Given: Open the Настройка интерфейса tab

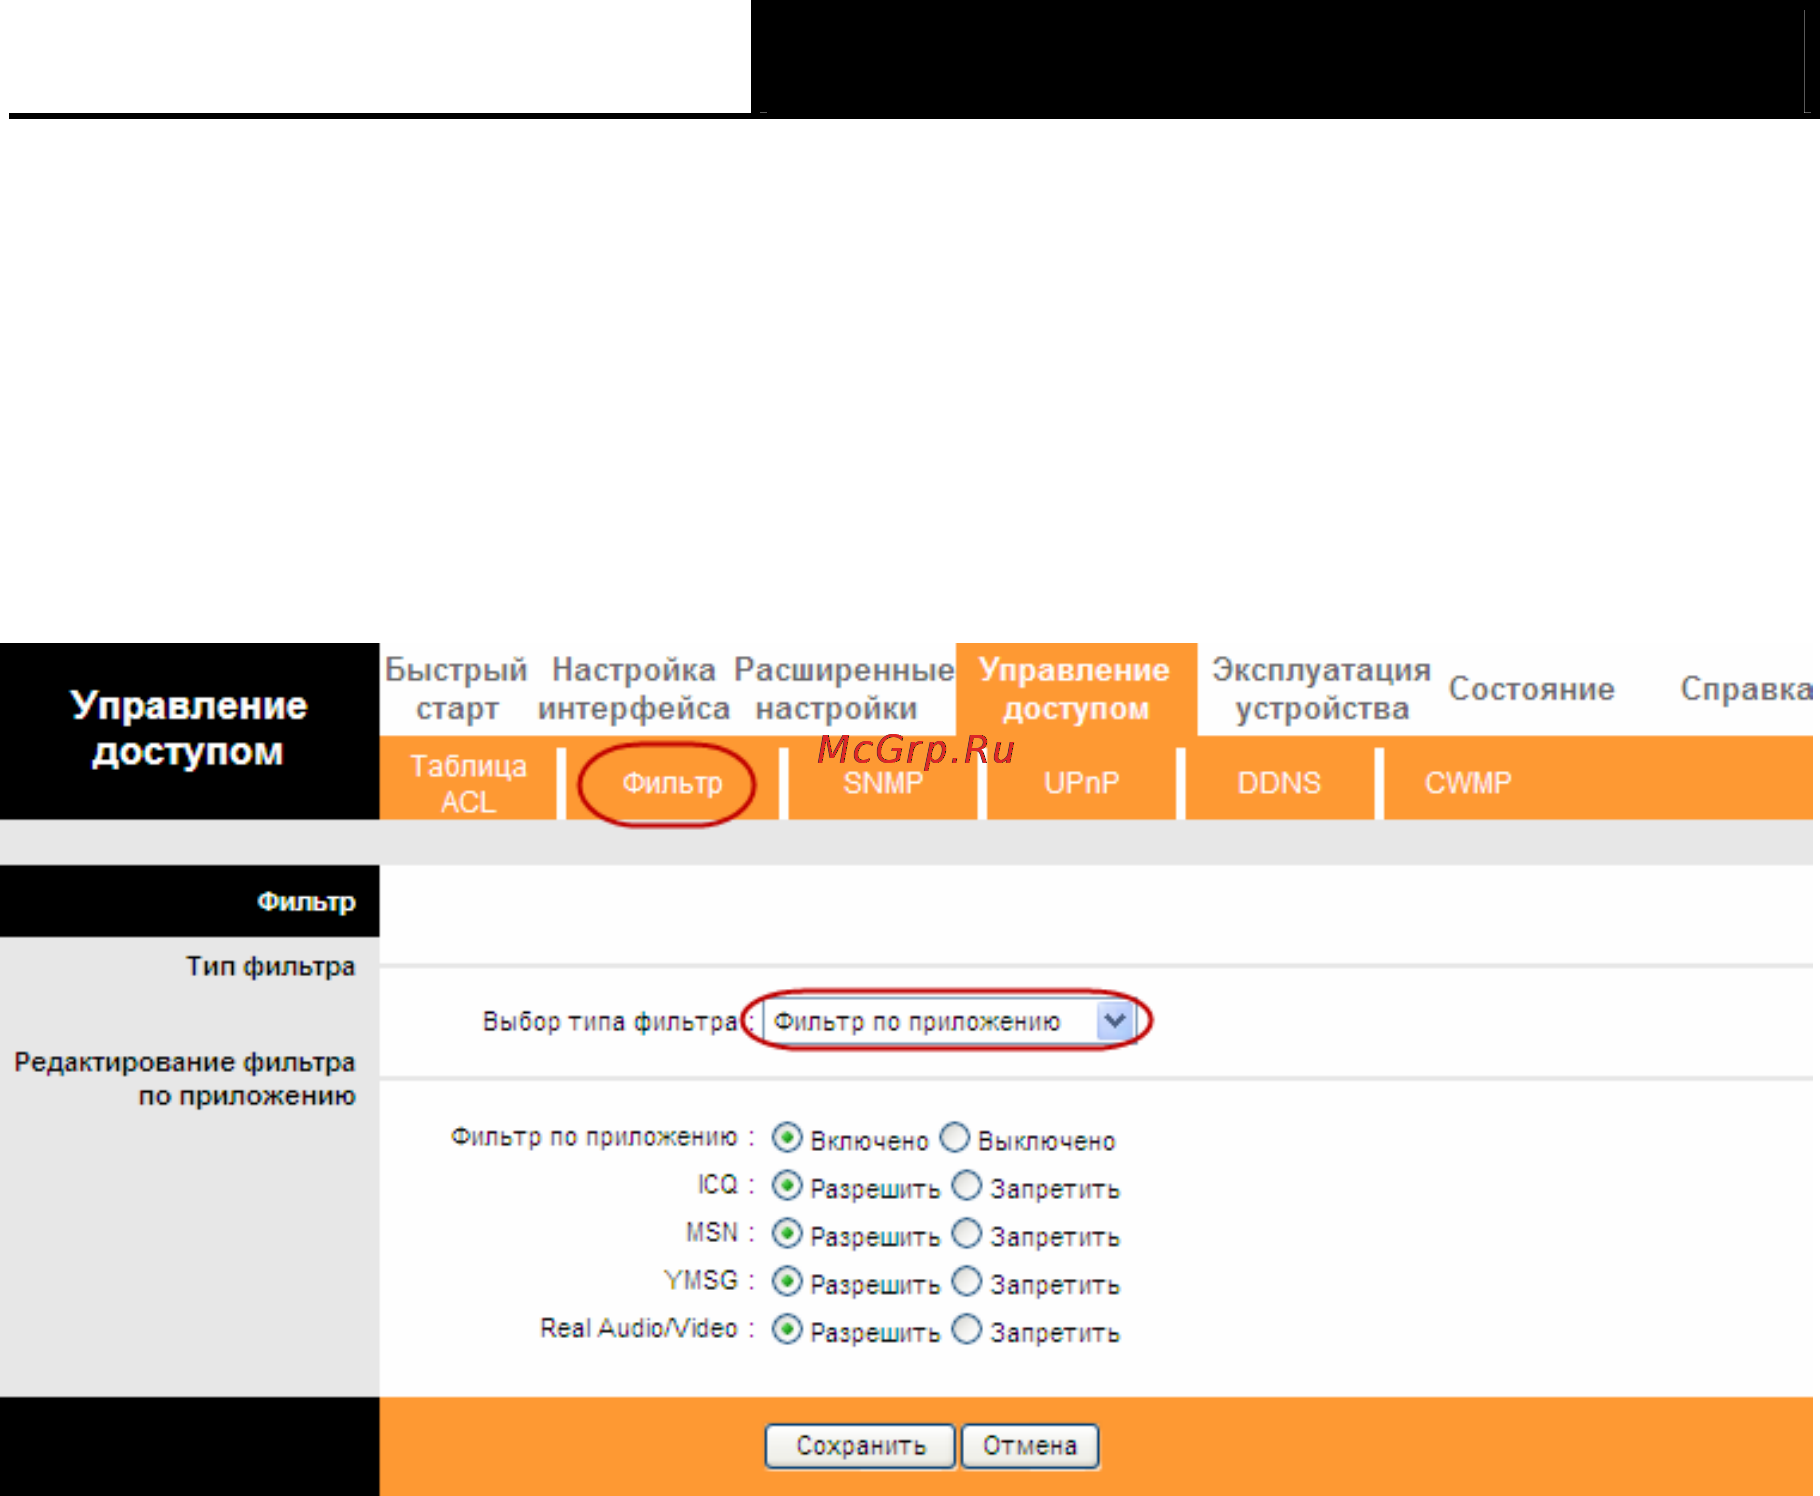Looking at the screenshot, I should [634, 688].
